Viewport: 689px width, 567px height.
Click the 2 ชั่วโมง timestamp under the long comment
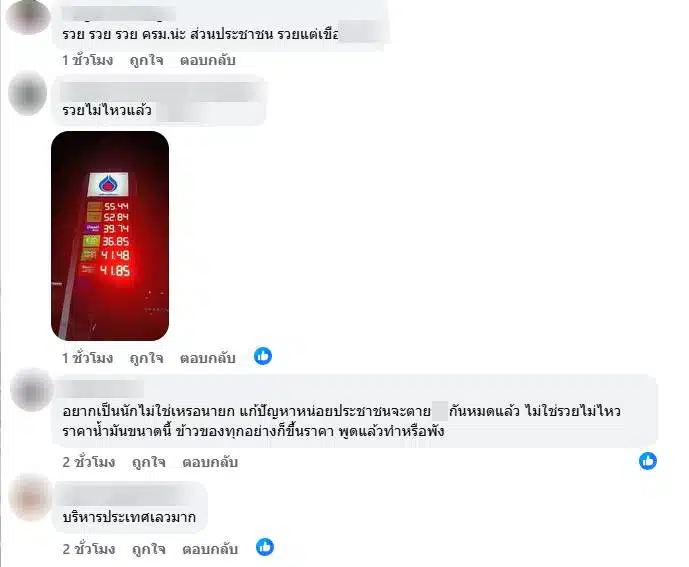tap(89, 462)
